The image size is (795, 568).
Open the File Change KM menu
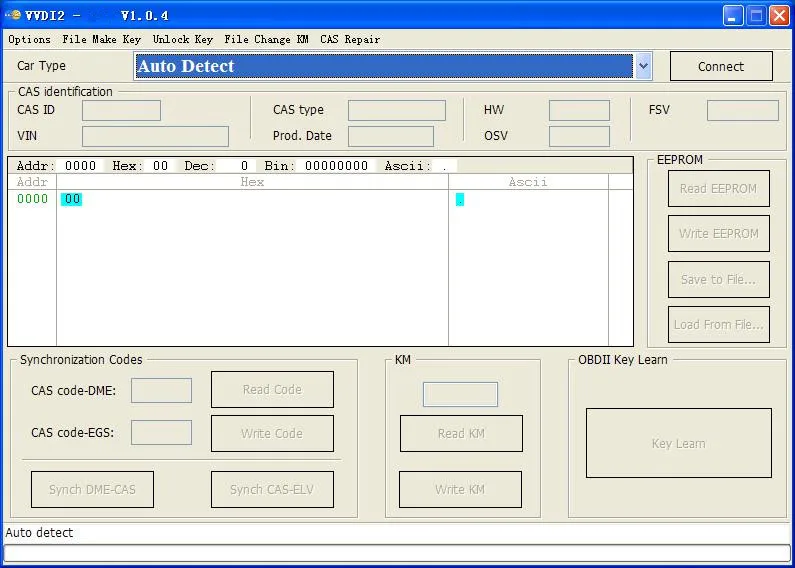point(266,40)
